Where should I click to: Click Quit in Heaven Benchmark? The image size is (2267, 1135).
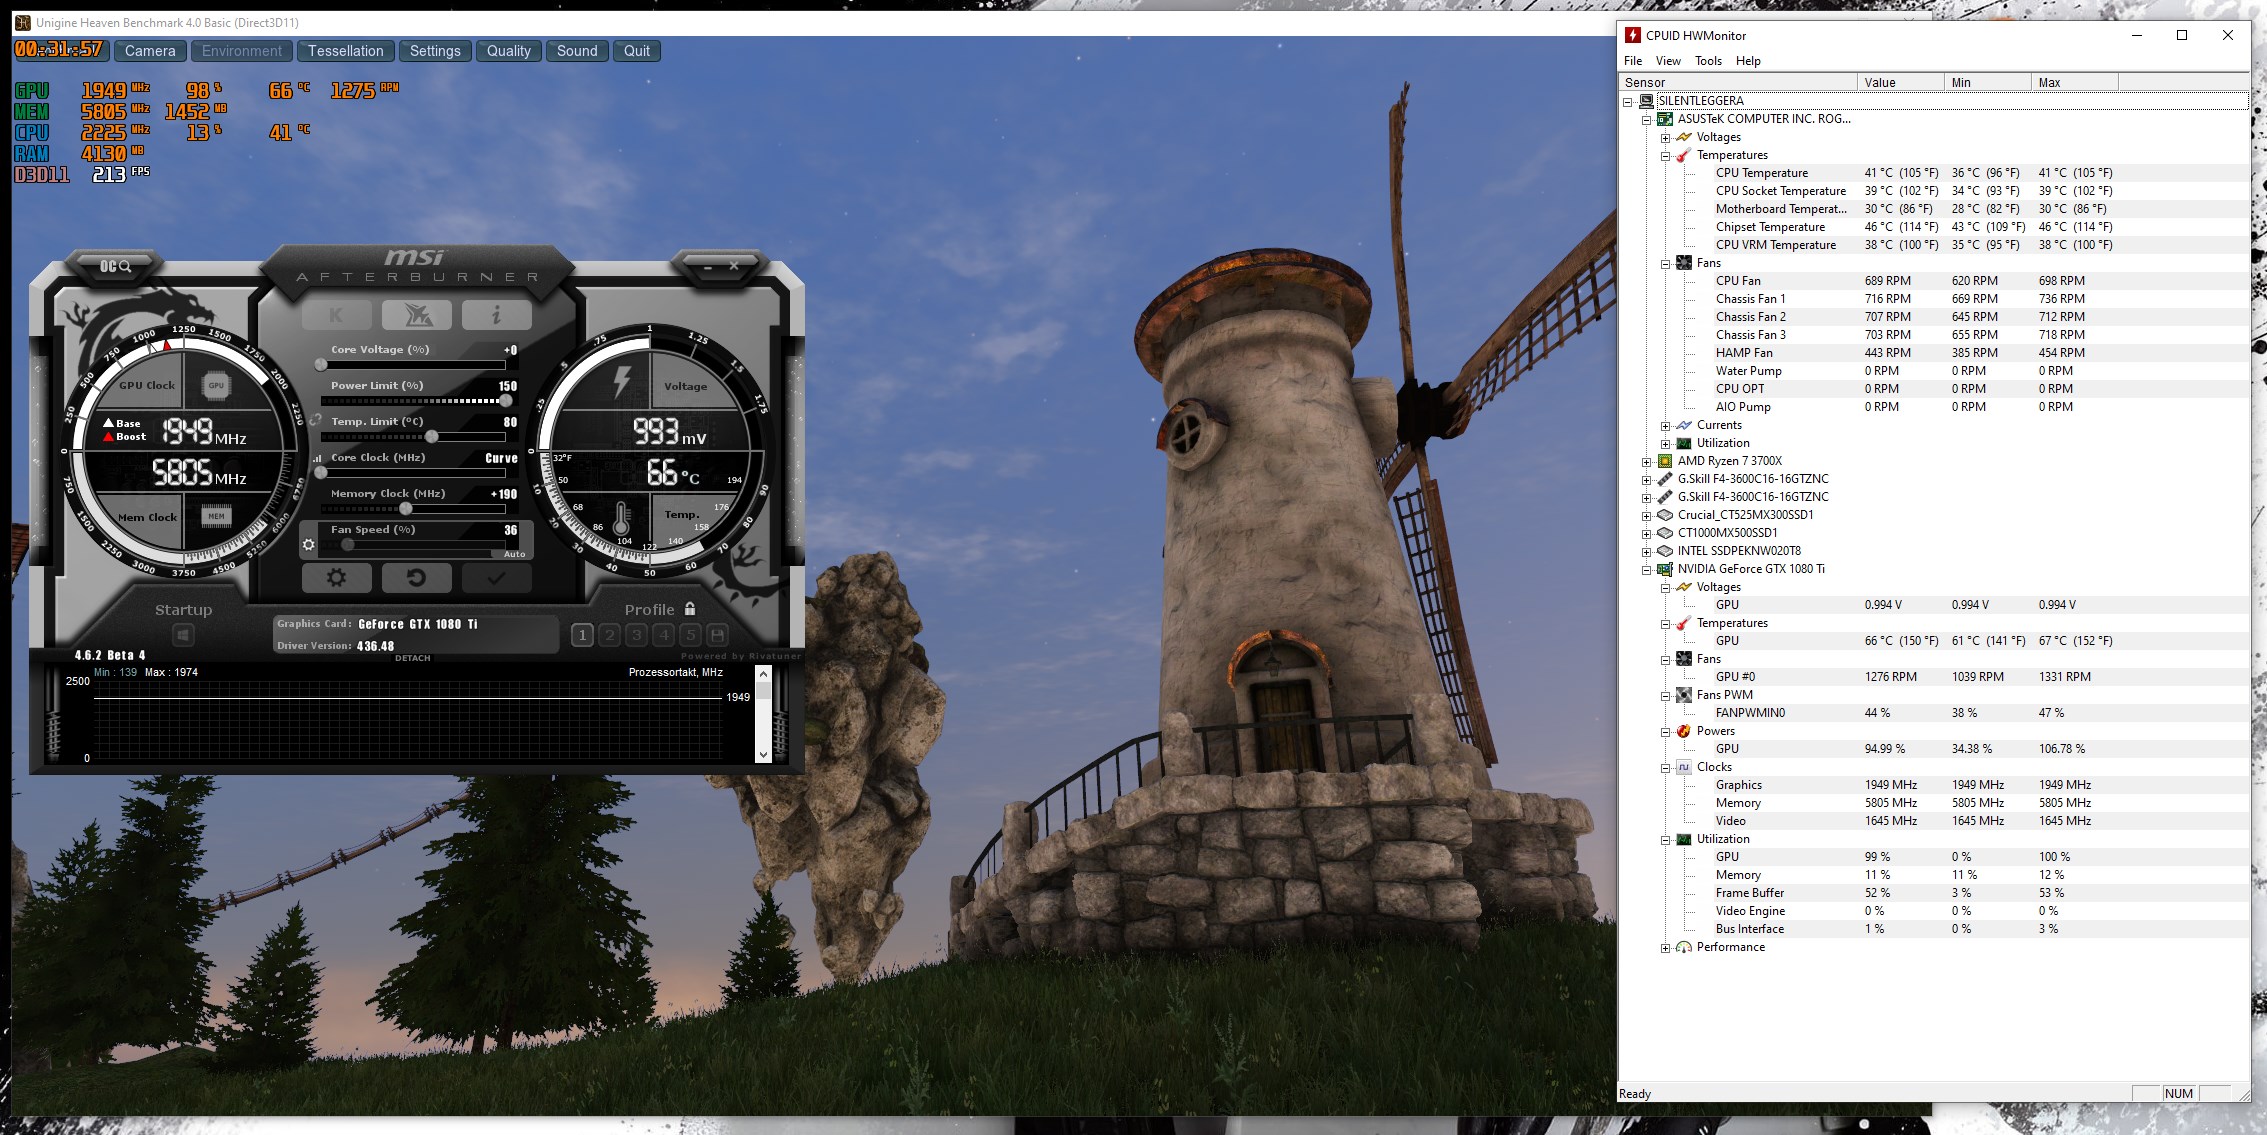pos(637,51)
